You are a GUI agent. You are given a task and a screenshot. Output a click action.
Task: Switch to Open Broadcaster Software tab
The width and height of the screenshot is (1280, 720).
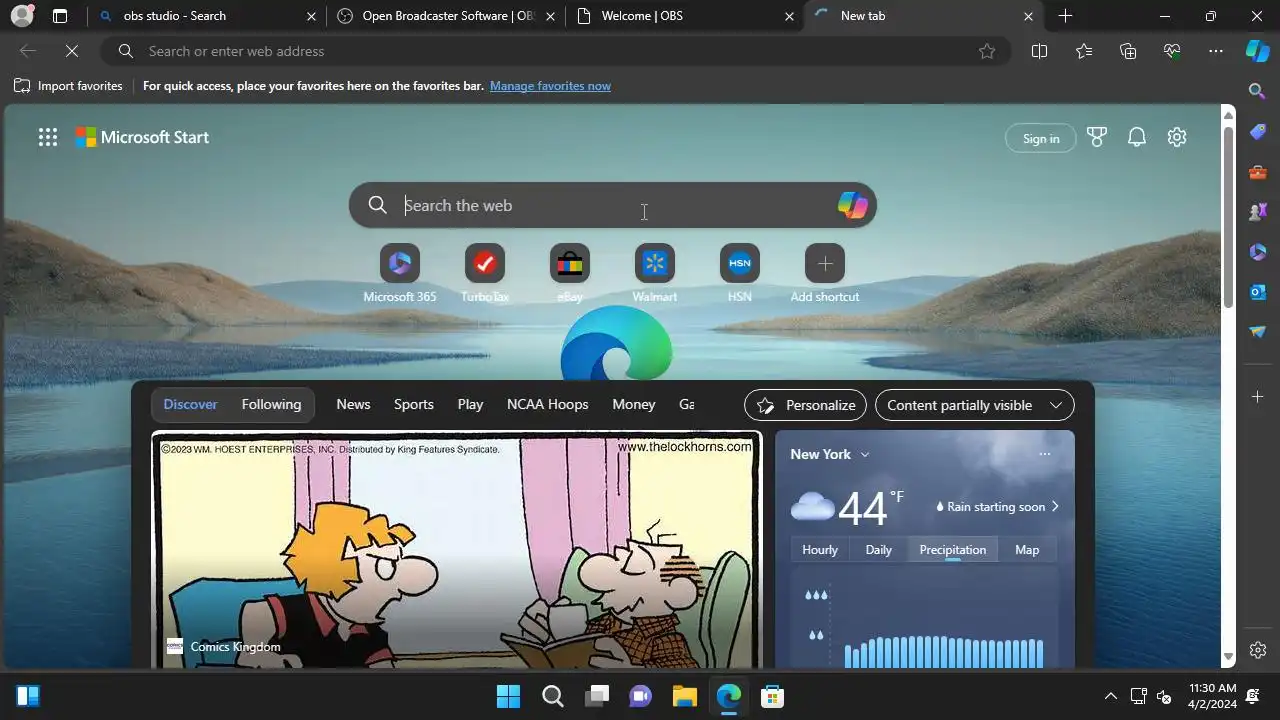coord(445,16)
